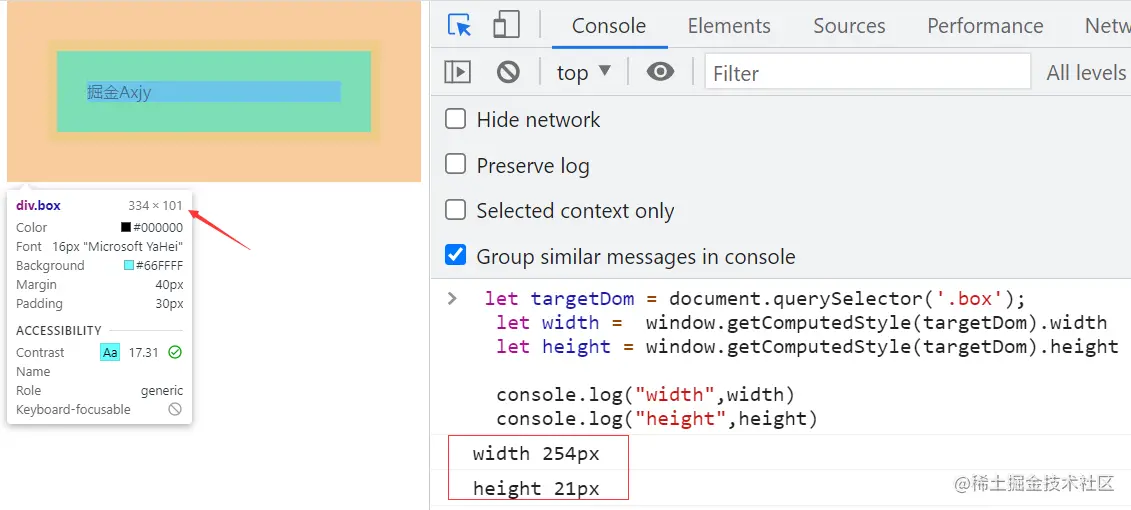The width and height of the screenshot is (1131, 510).
Task: Switch to the Console tab
Action: tap(609, 26)
